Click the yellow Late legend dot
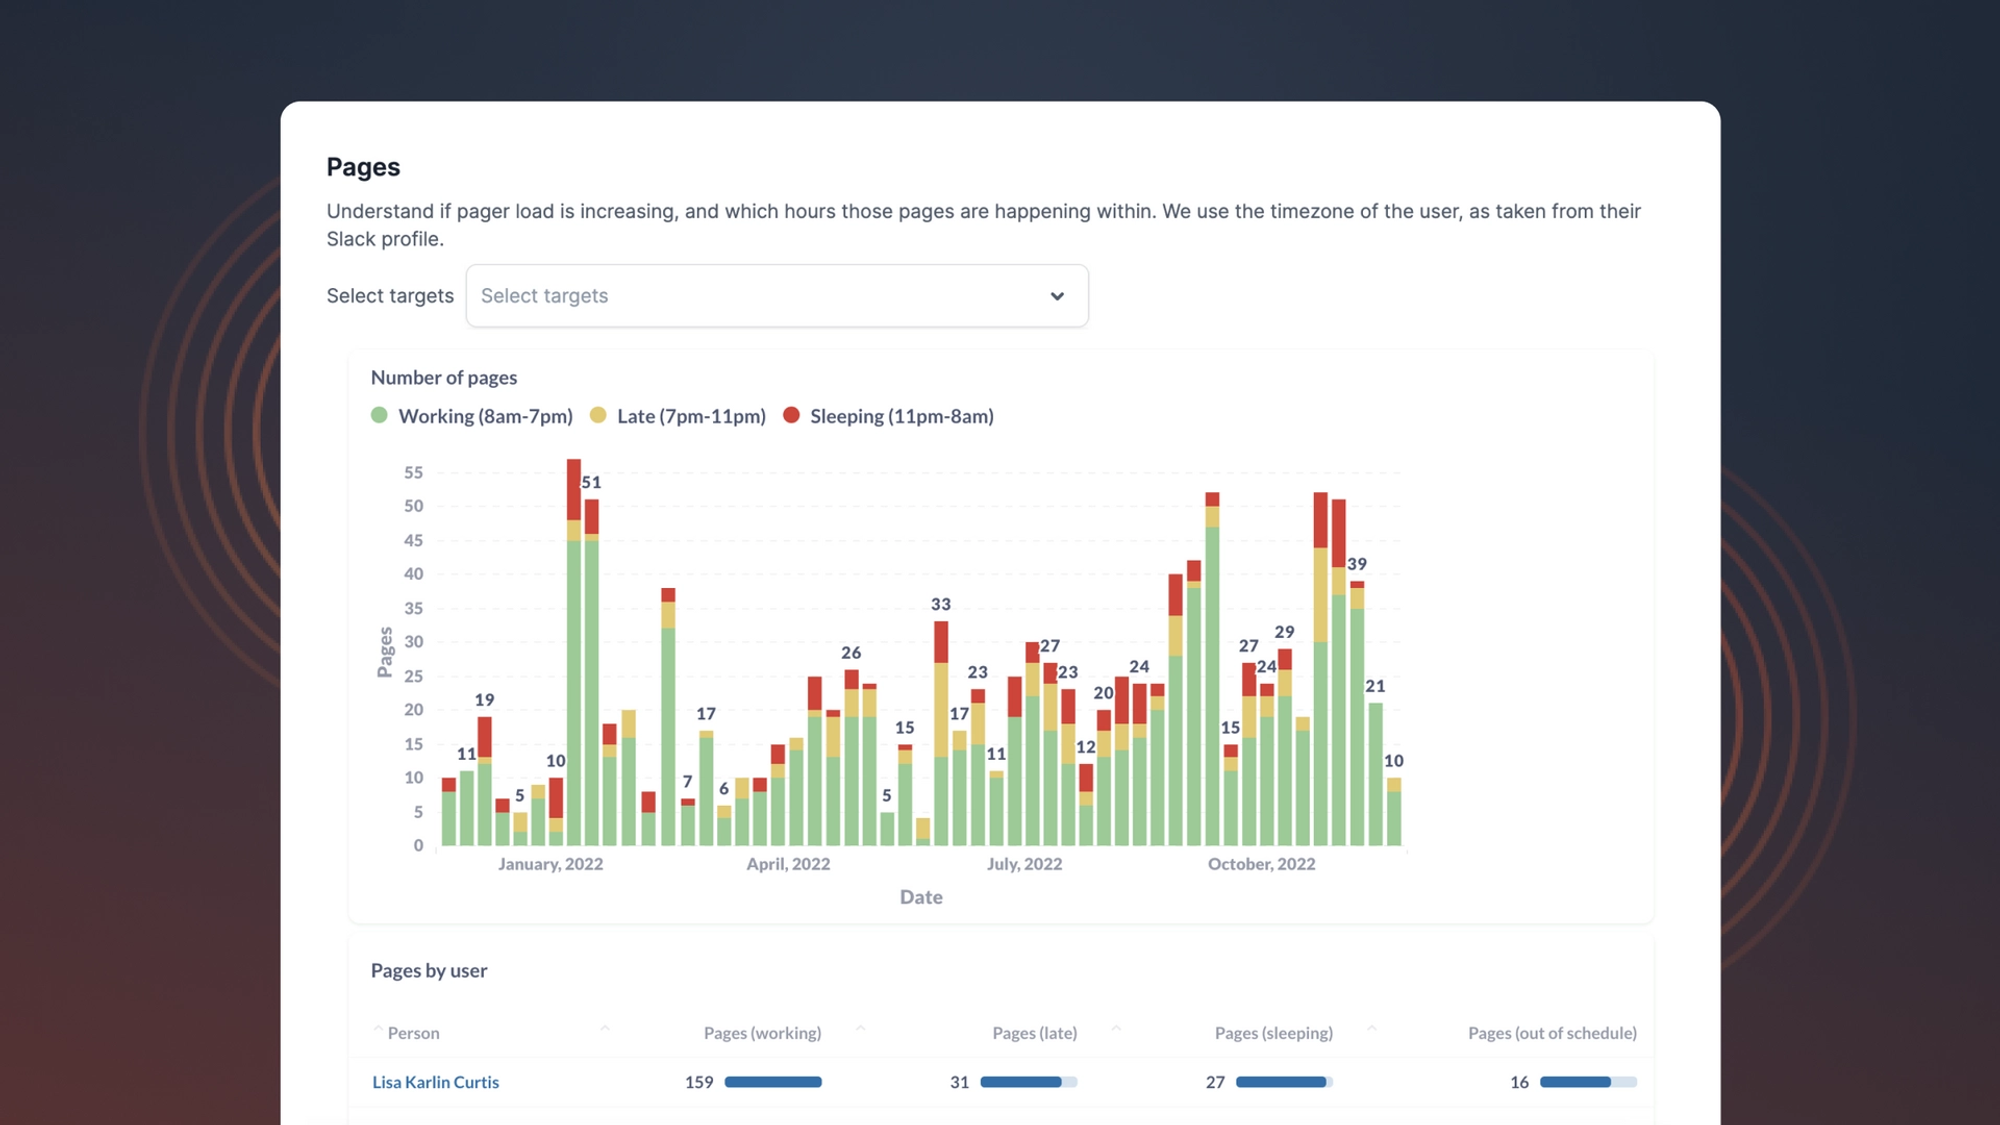 click(598, 415)
